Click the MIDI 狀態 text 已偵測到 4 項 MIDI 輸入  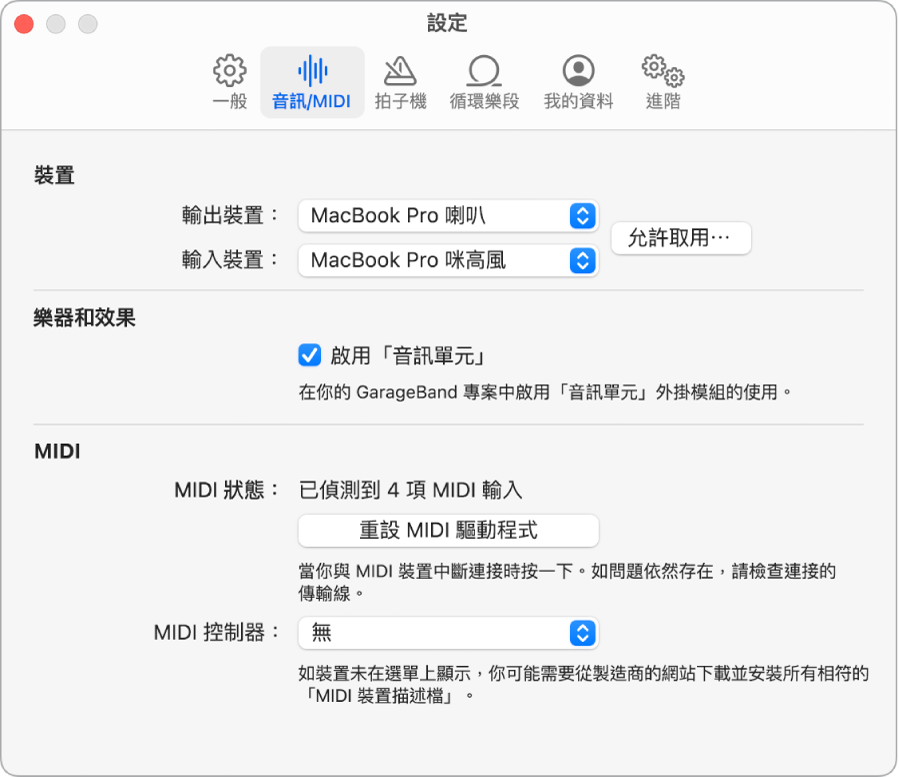[411, 490]
